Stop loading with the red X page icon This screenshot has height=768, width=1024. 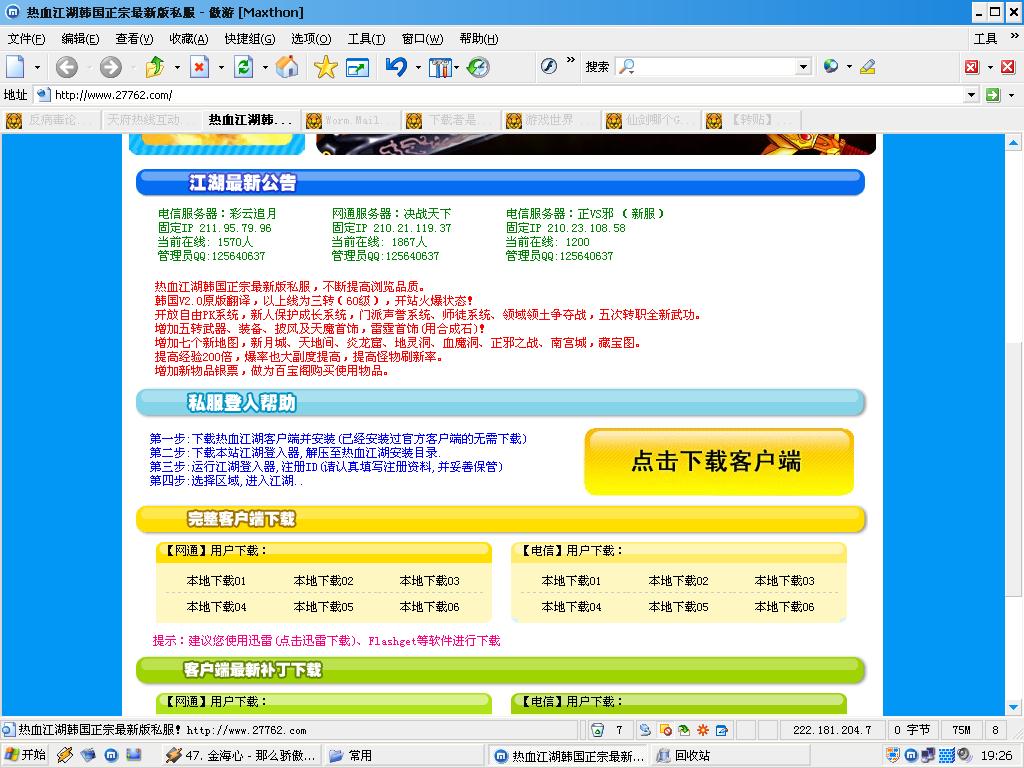click(x=200, y=67)
